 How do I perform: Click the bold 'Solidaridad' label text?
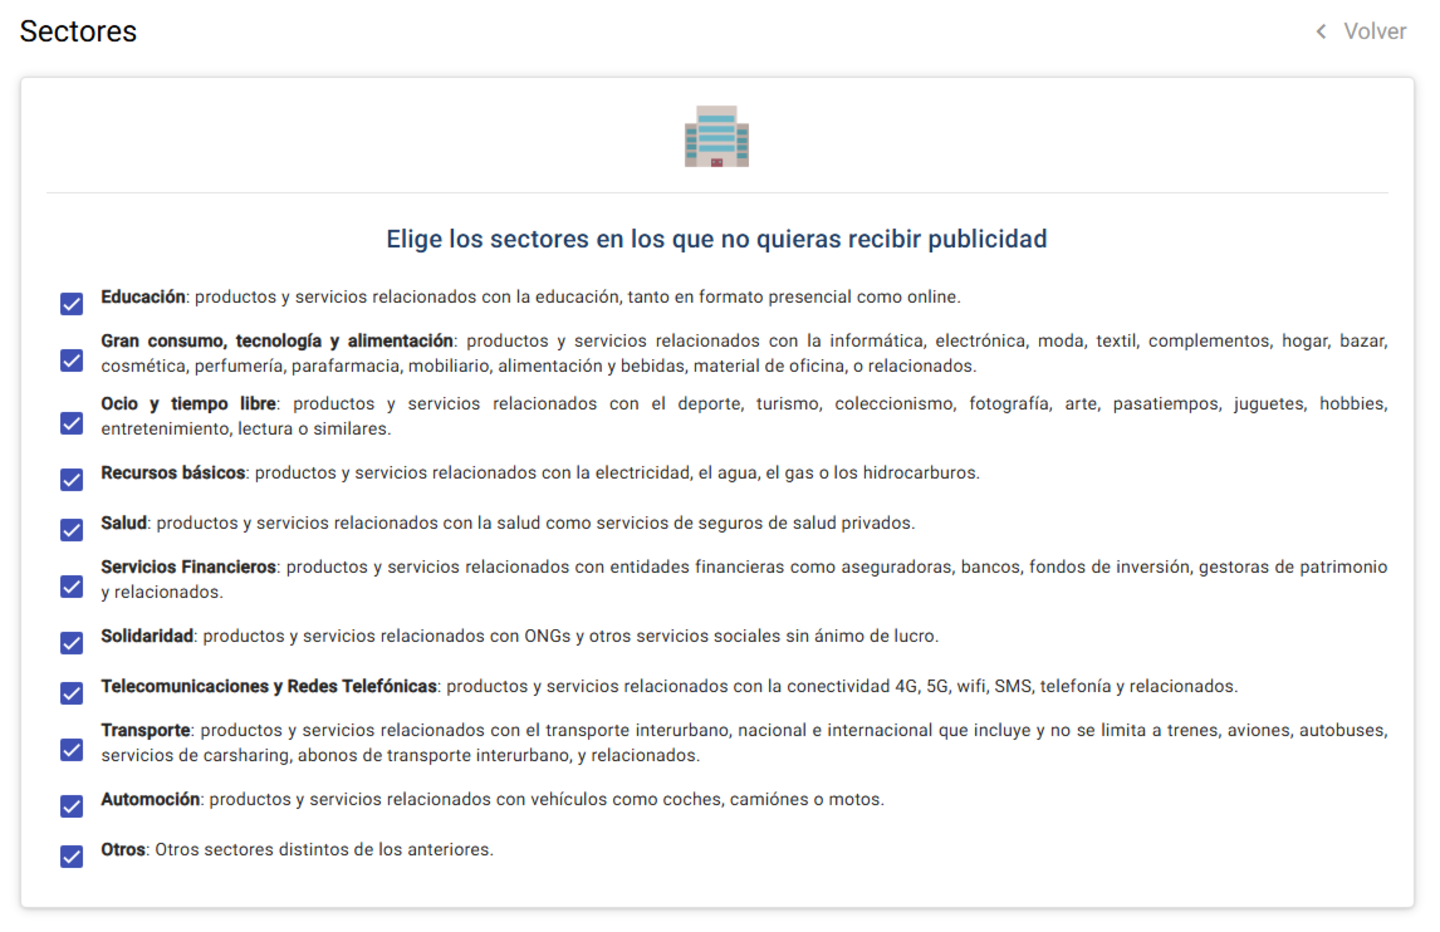(147, 636)
